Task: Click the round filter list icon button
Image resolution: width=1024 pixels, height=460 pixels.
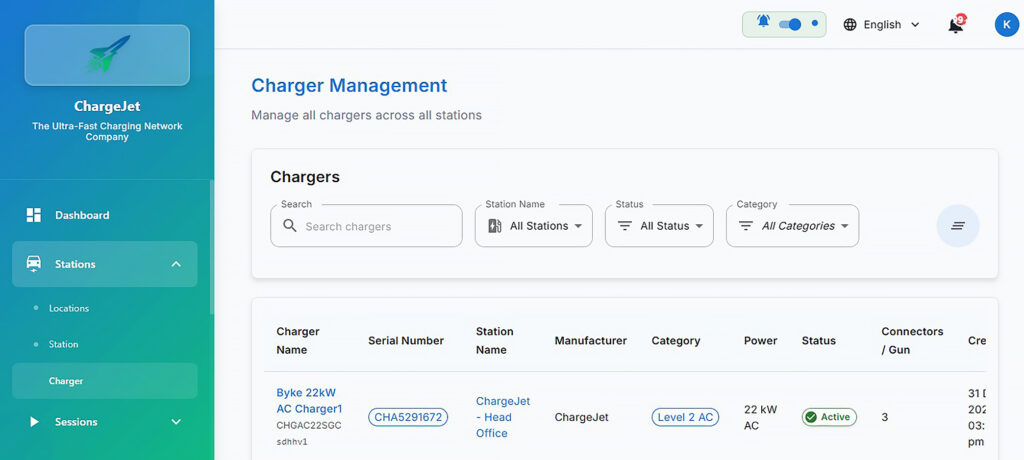Action: tap(957, 226)
